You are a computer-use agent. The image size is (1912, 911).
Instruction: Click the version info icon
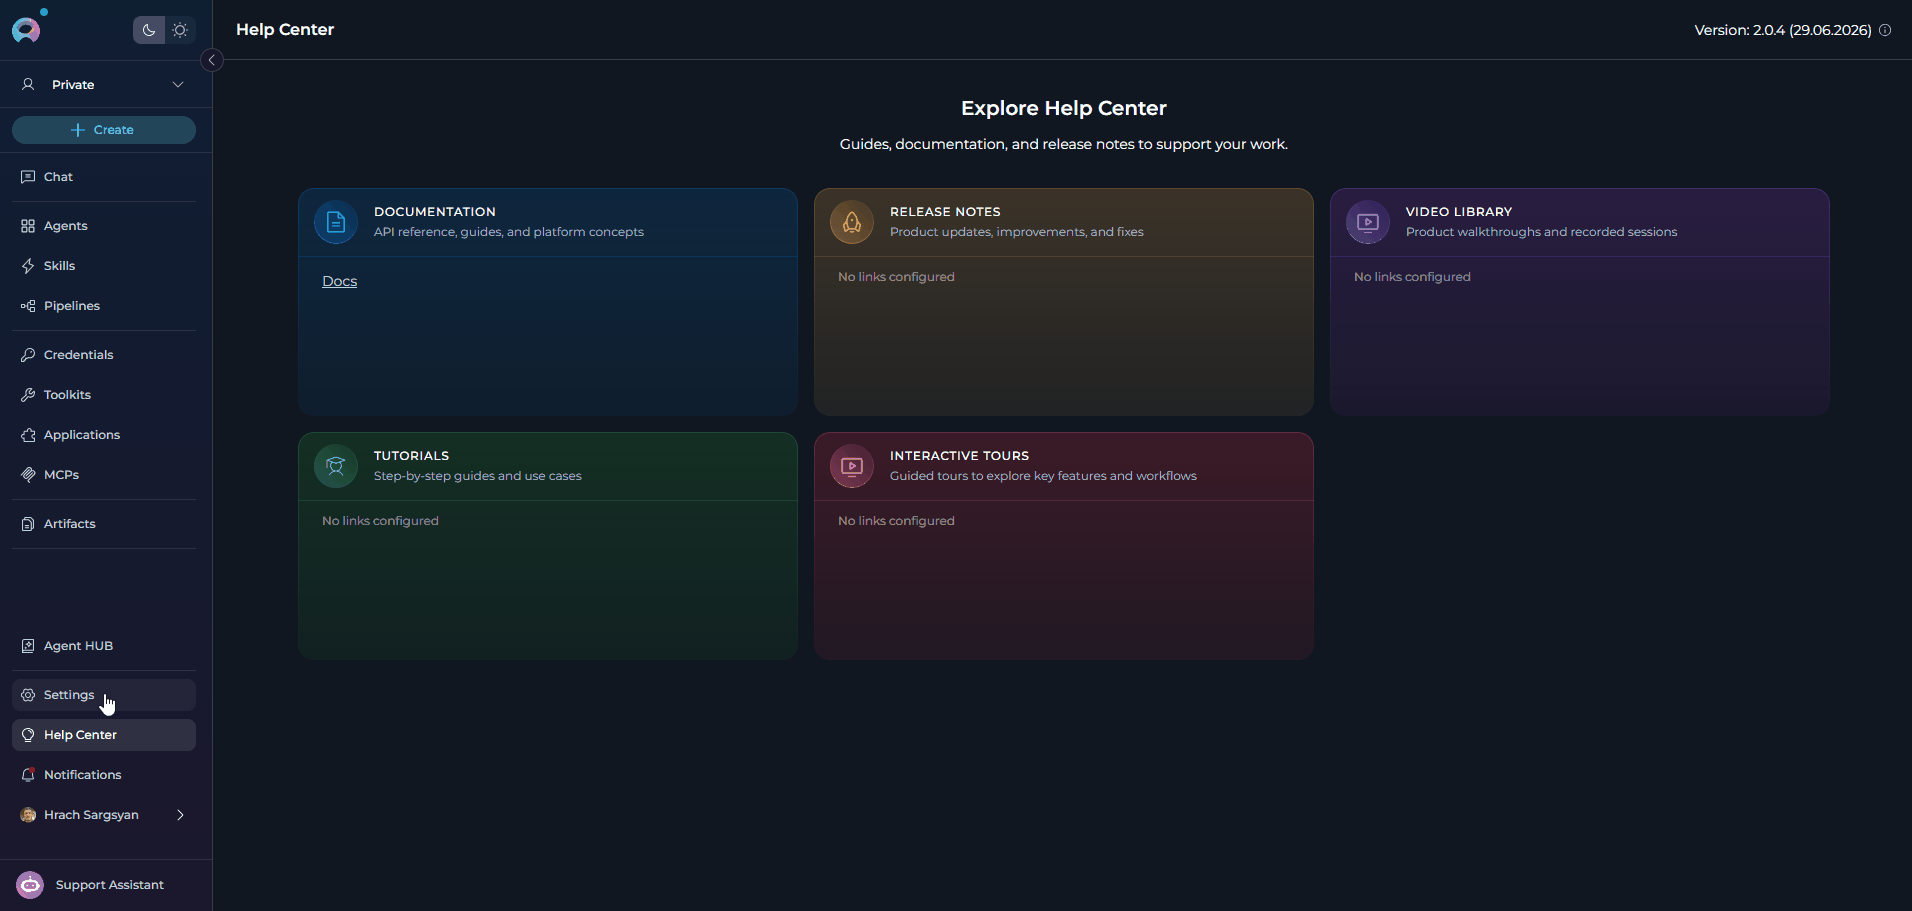tap(1885, 30)
